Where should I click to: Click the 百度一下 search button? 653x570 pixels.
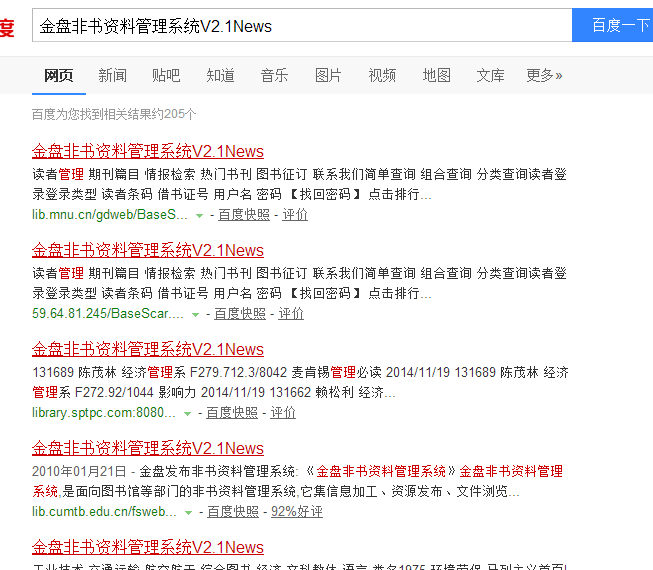613,25
